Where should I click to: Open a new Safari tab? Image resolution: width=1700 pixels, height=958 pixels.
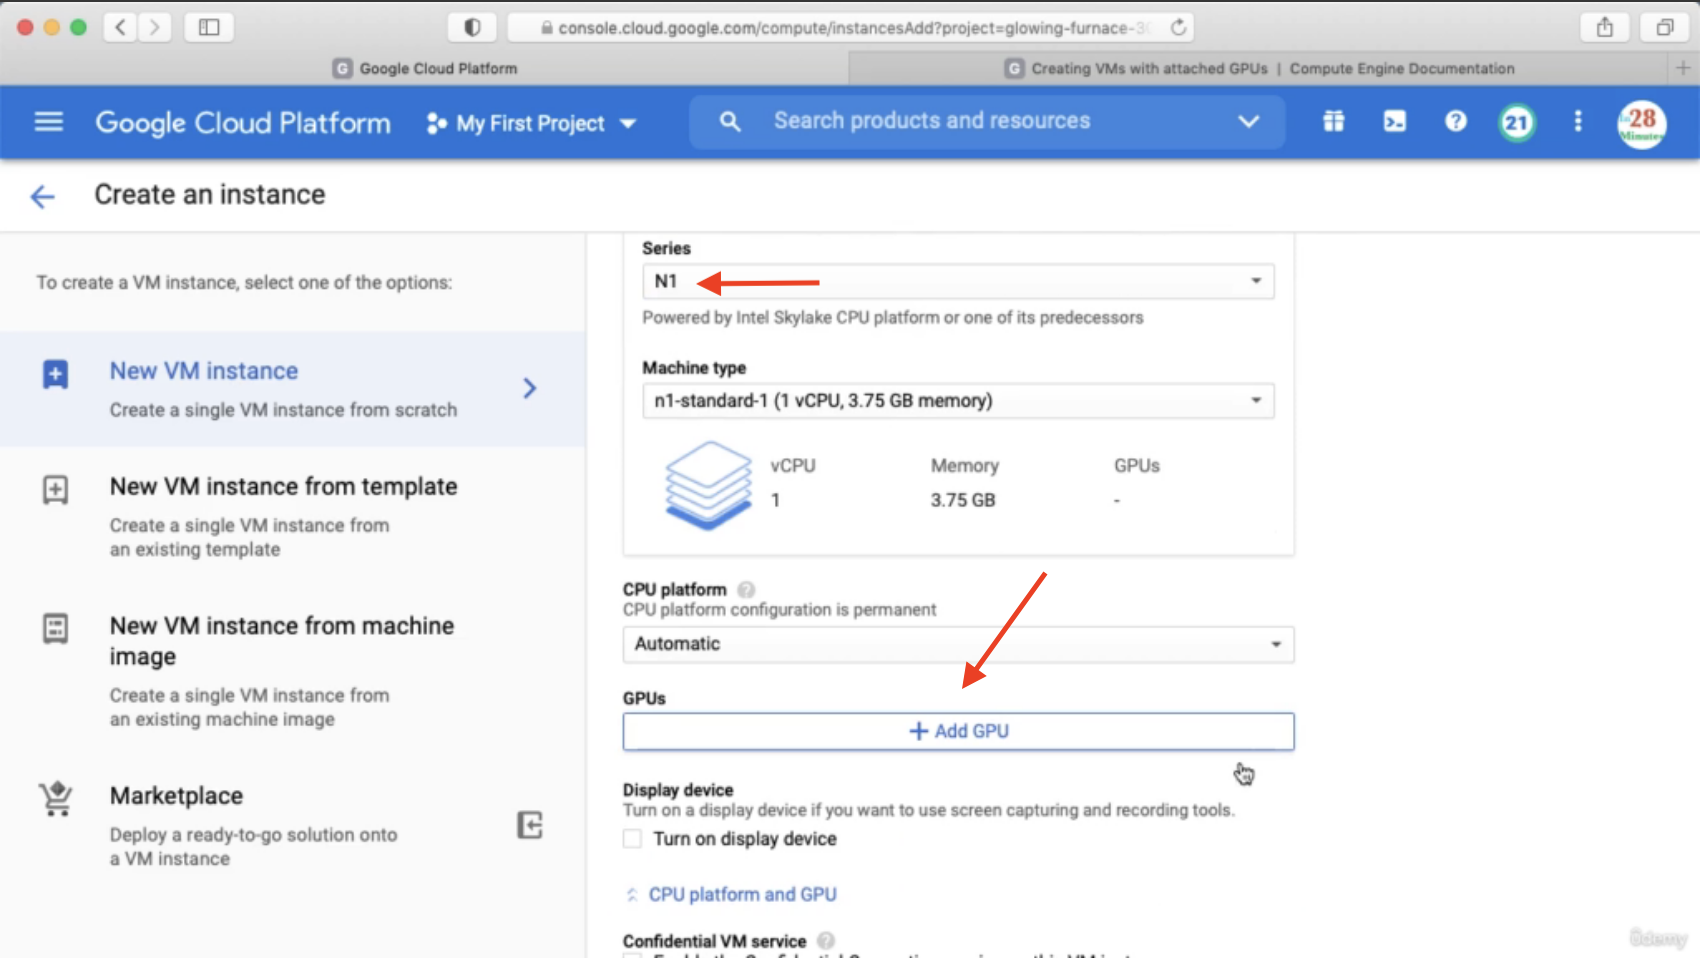1683,68
